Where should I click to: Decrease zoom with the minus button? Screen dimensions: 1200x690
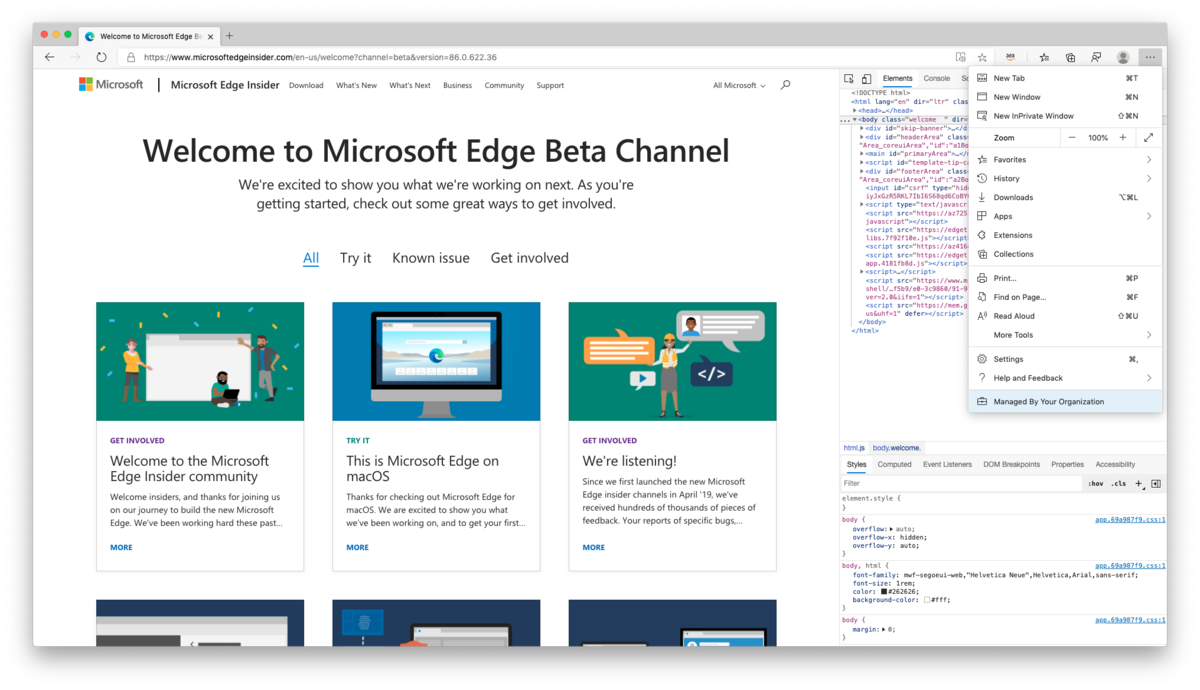1072,137
